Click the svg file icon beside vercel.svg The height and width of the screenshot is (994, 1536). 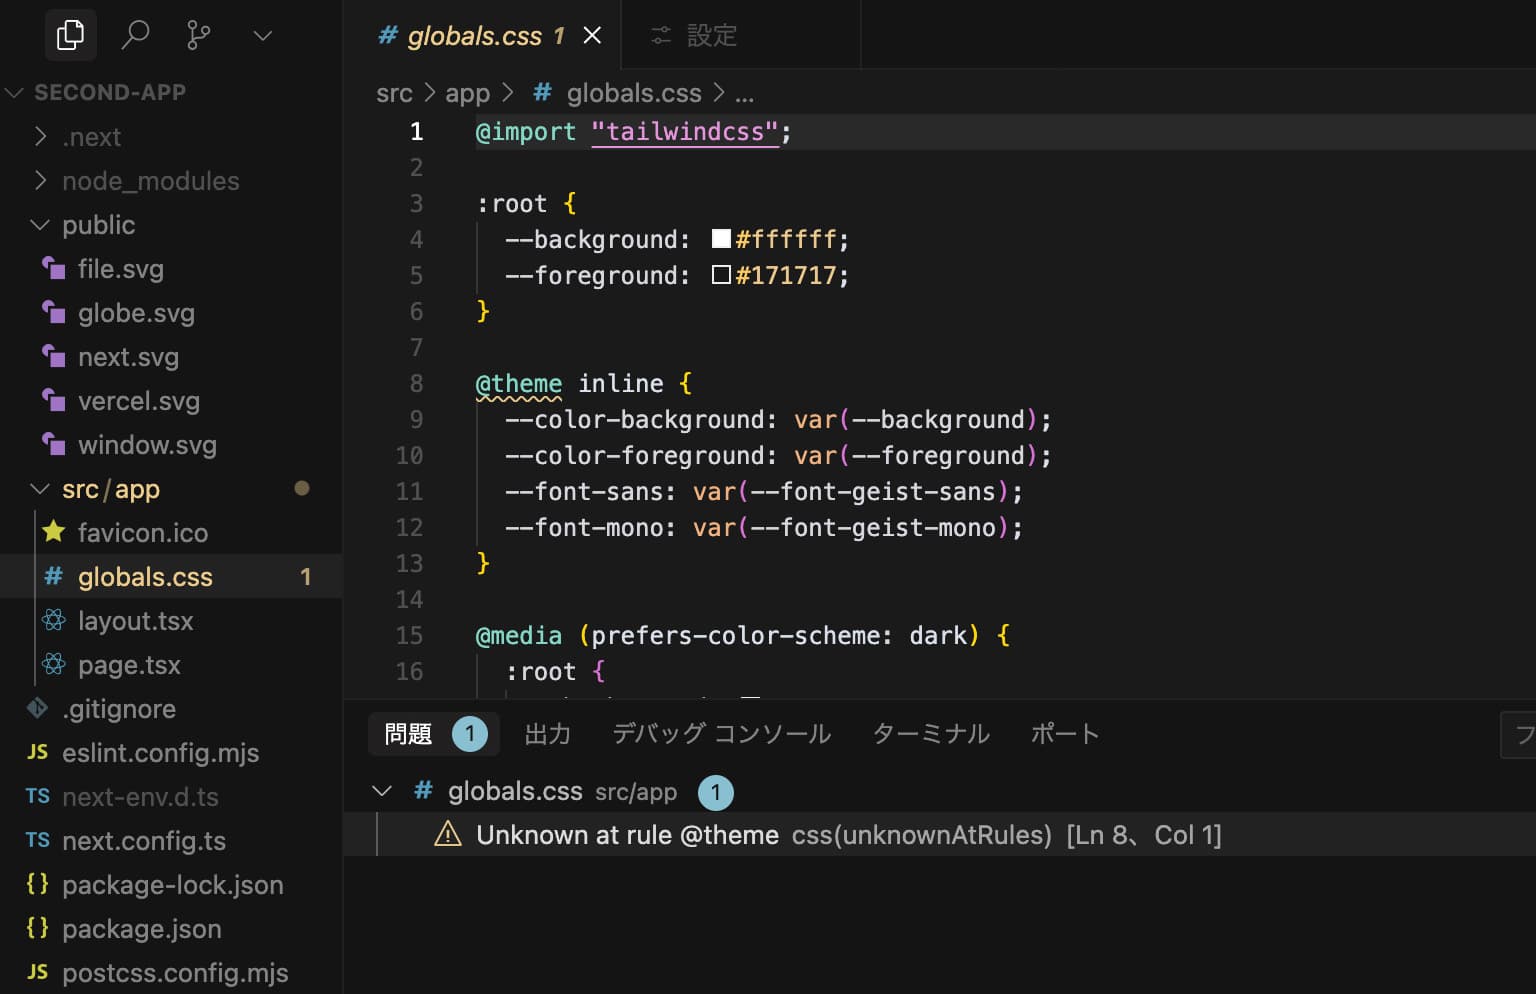pyautogui.click(x=54, y=400)
